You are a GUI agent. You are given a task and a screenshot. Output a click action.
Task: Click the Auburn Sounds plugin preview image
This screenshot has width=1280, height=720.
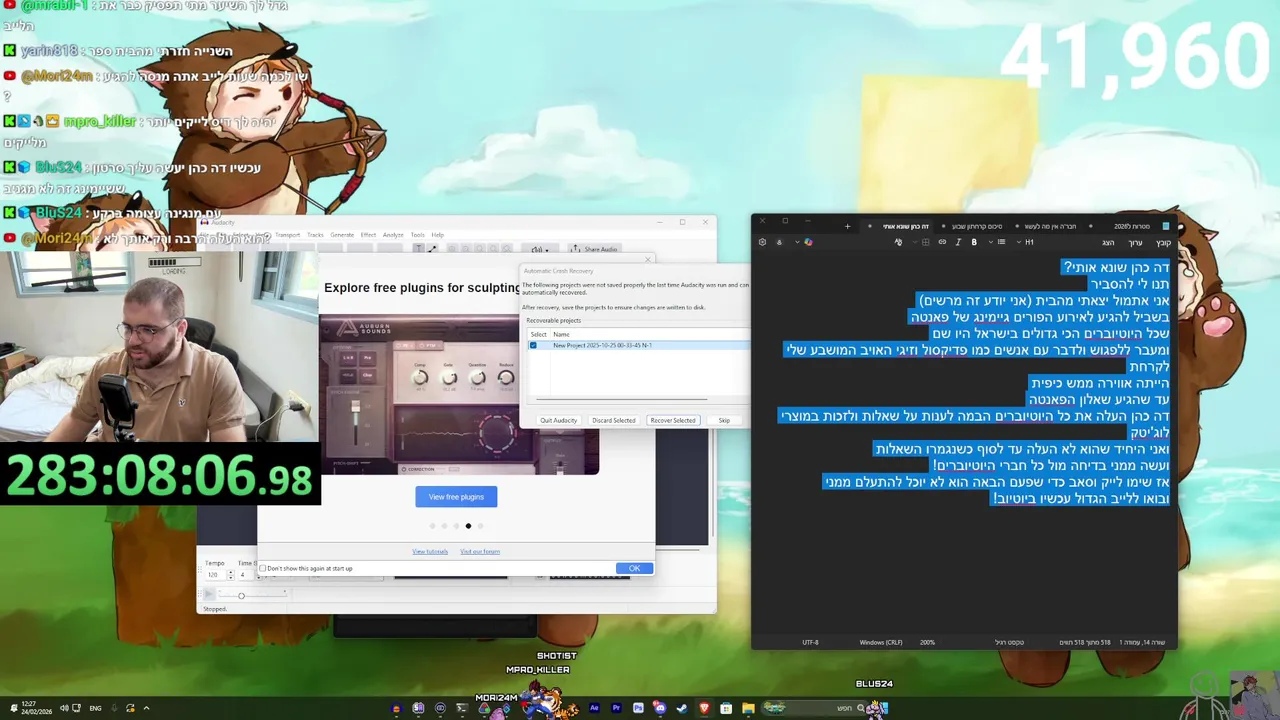pyautogui.click(x=459, y=394)
